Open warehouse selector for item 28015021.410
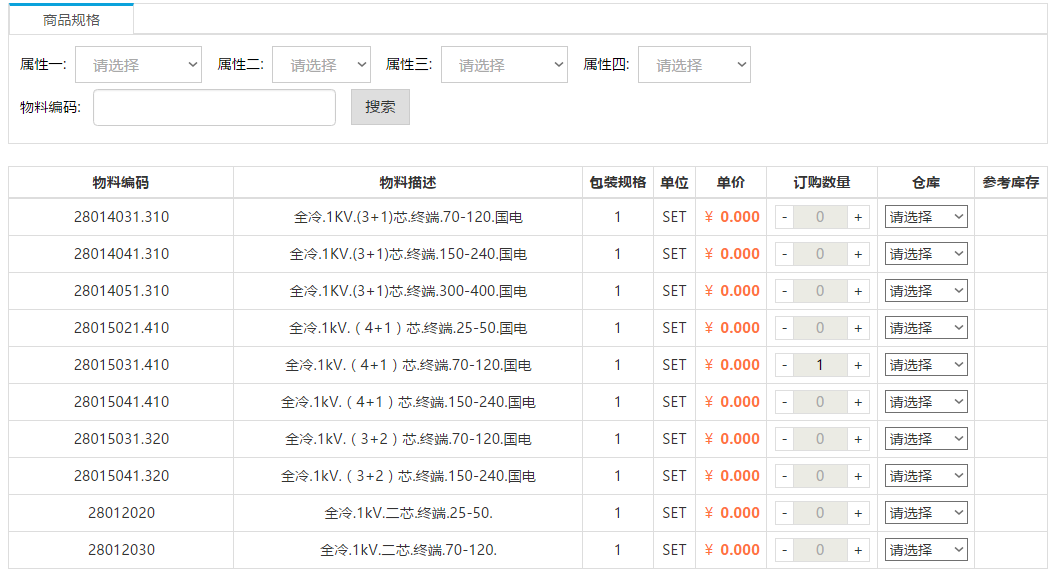 925,327
